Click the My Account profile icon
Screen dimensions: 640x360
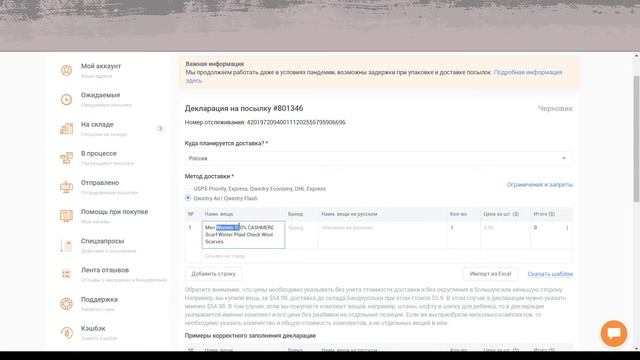pos(66,70)
